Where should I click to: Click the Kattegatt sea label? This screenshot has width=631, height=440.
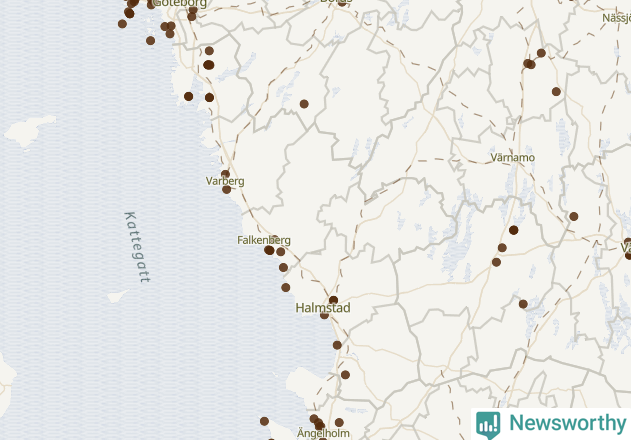pos(138,247)
